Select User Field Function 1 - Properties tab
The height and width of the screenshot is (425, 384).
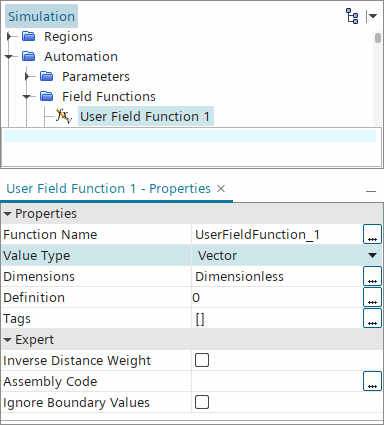109,189
